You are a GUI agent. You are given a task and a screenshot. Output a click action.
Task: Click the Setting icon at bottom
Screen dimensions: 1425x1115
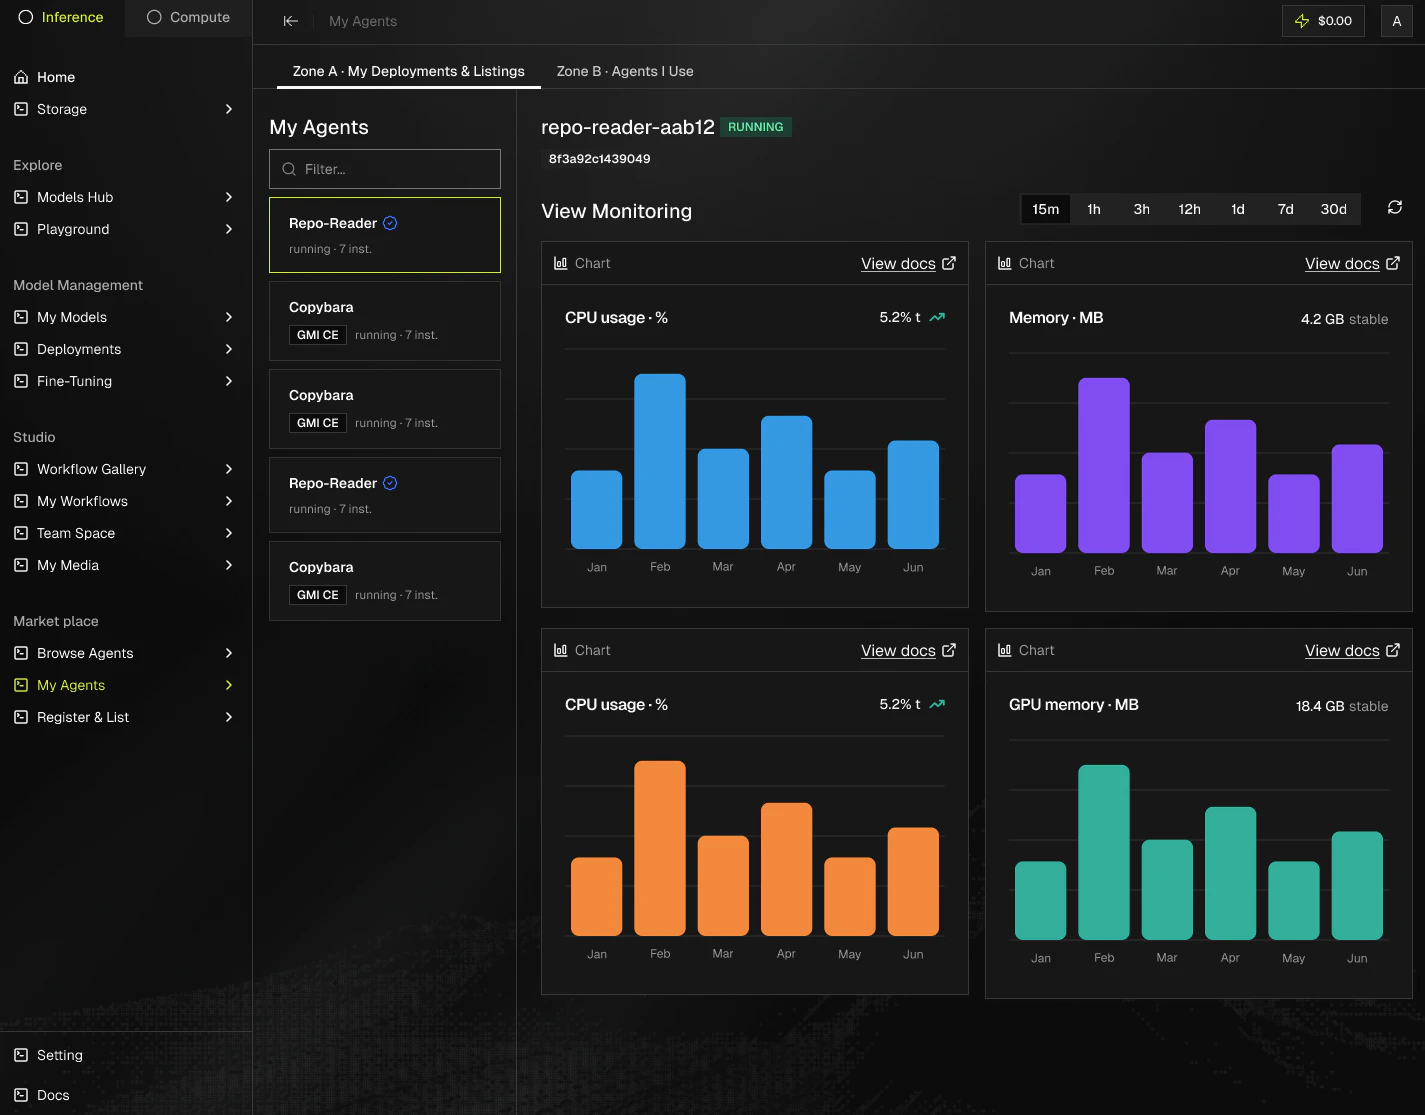pyautogui.click(x=21, y=1055)
